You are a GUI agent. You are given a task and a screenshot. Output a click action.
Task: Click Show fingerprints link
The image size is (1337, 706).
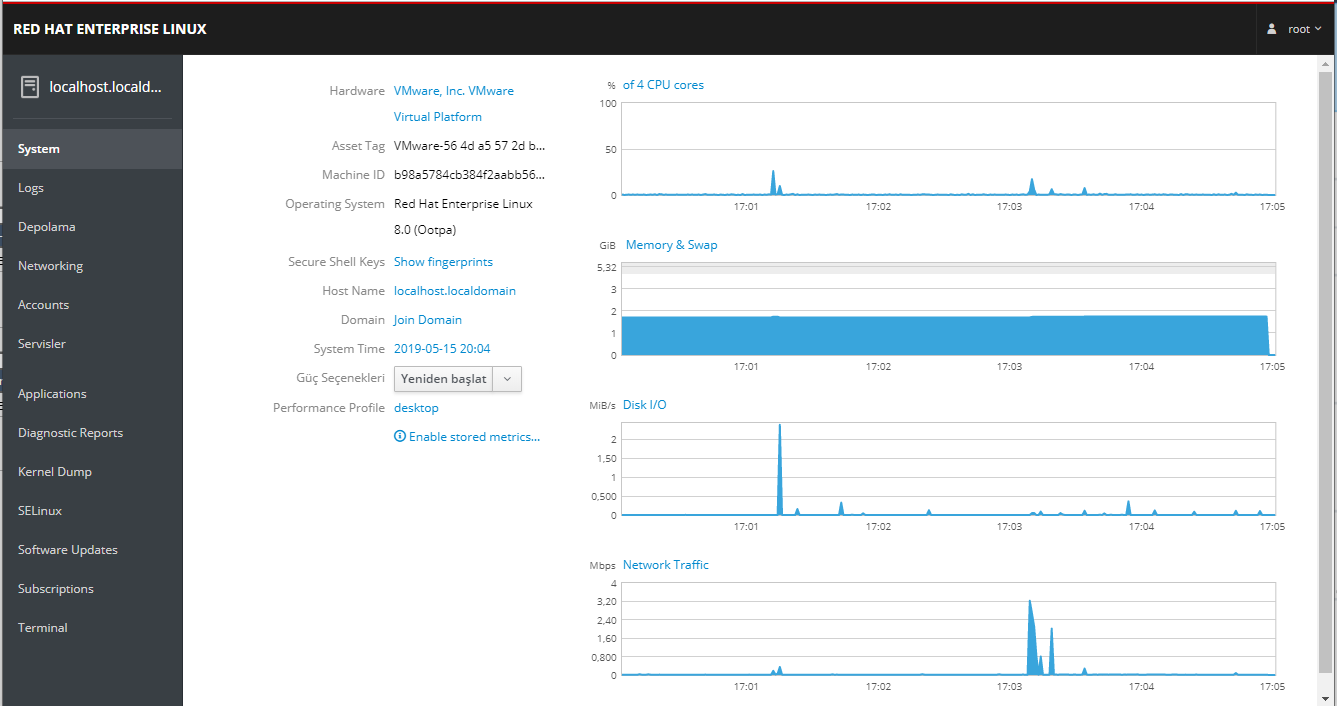pos(443,262)
